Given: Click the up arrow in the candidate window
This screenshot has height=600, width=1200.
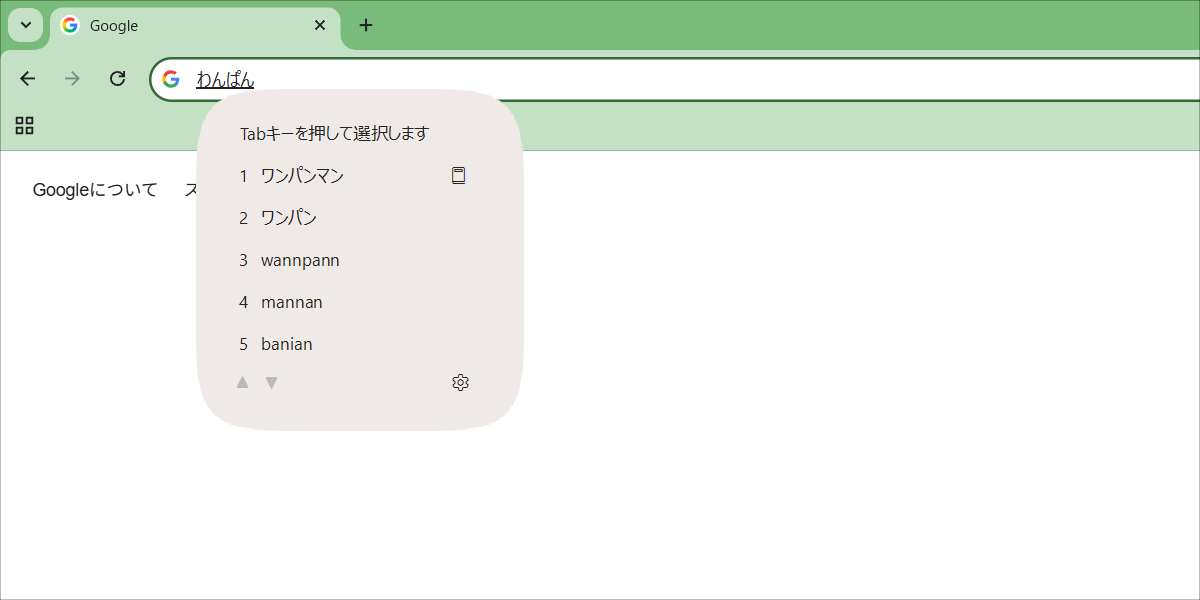Looking at the screenshot, I should [242, 381].
